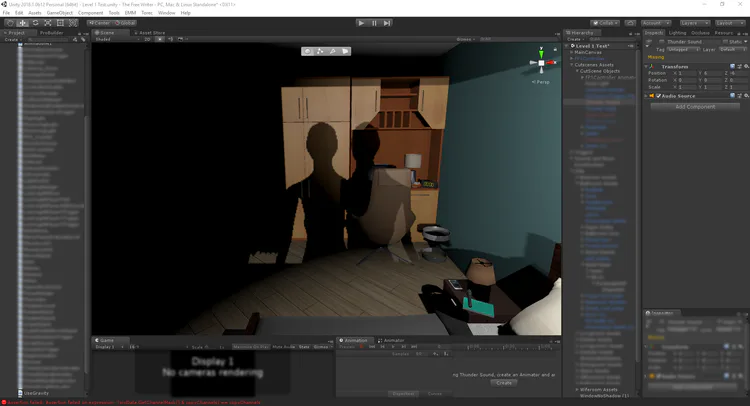The image size is (750, 406).
Task: Expand the Audio Source component foldout
Action: point(646,96)
